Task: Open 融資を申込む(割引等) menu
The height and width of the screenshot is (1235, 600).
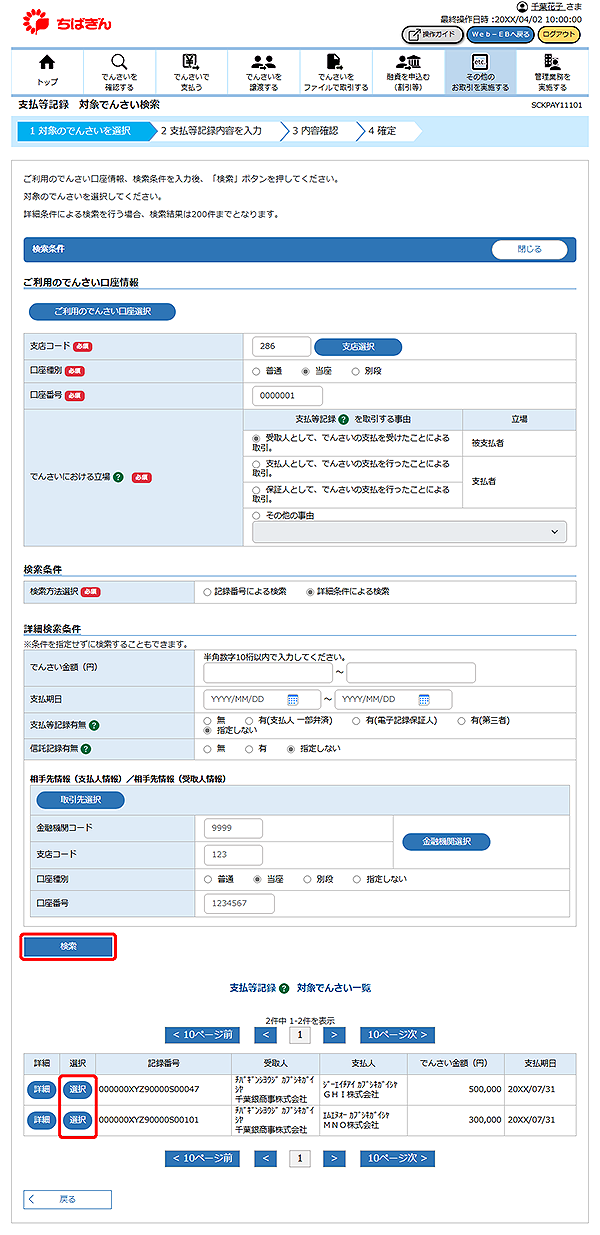Action: tap(408, 71)
